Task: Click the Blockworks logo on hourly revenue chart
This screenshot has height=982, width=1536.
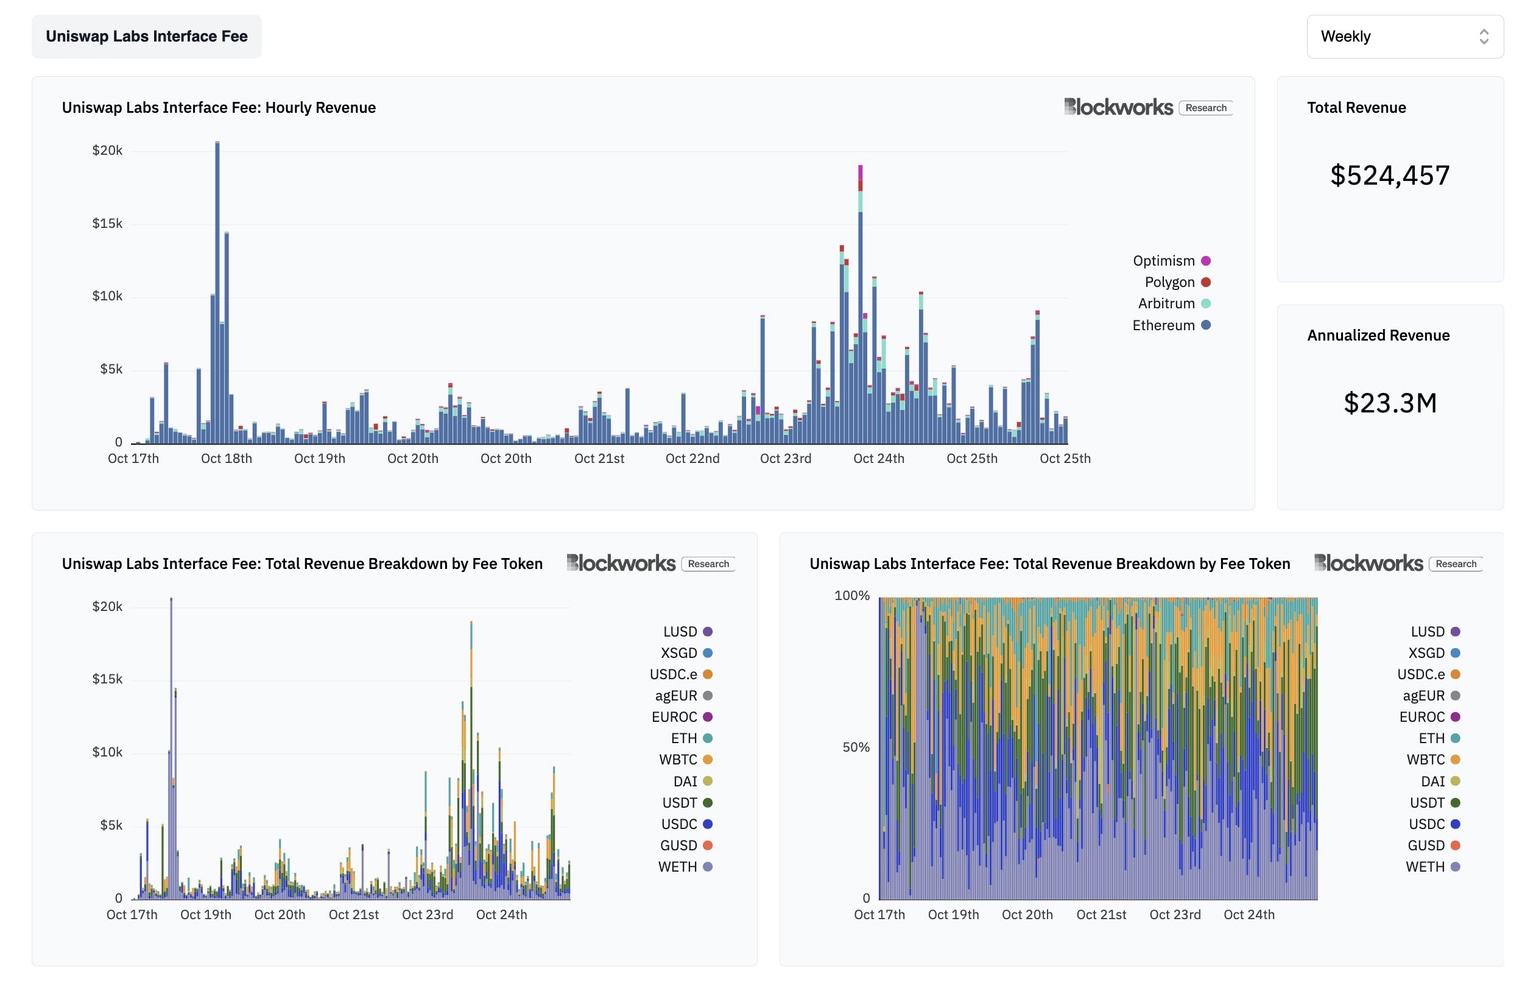Action: pos(1118,107)
